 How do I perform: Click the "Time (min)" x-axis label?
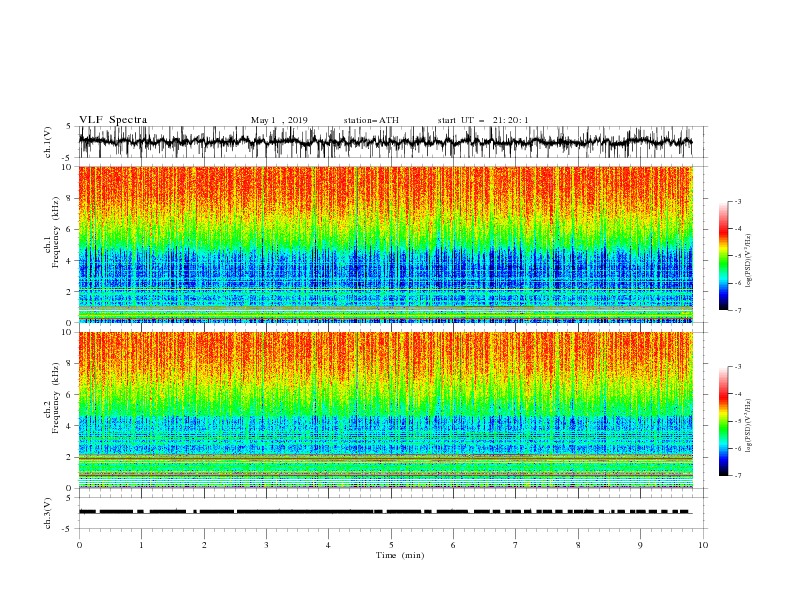coord(400,555)
